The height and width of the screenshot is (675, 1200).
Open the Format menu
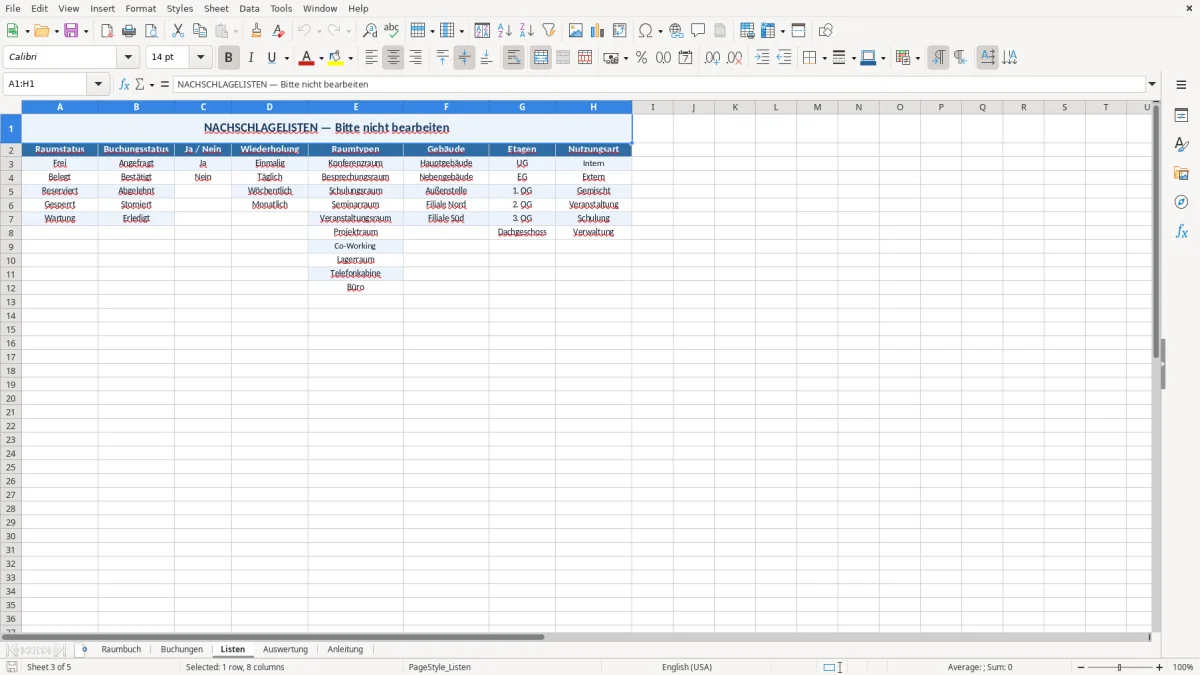[x=141, y=8]
